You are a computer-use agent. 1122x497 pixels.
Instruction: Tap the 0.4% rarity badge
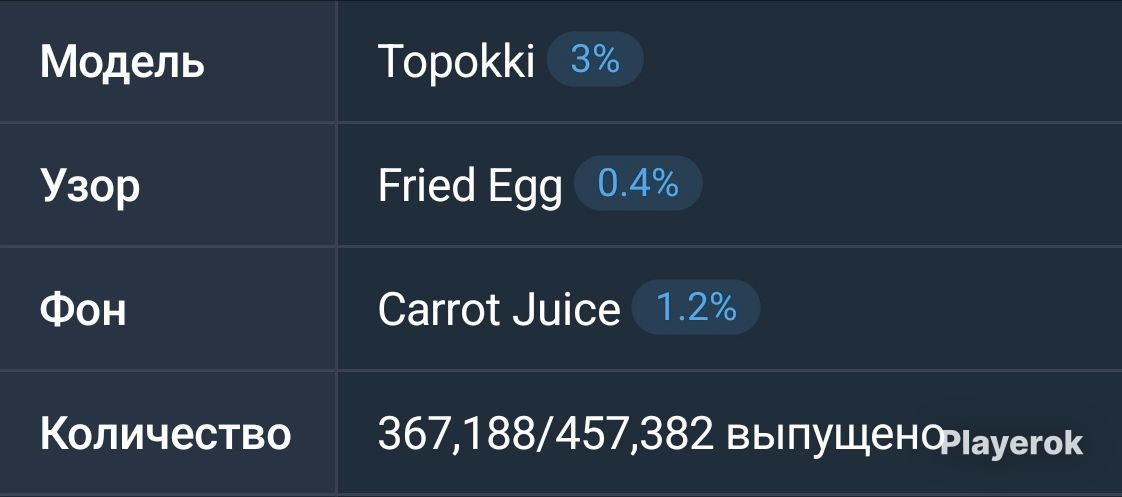pyautogui.click(x=638, y=184)
